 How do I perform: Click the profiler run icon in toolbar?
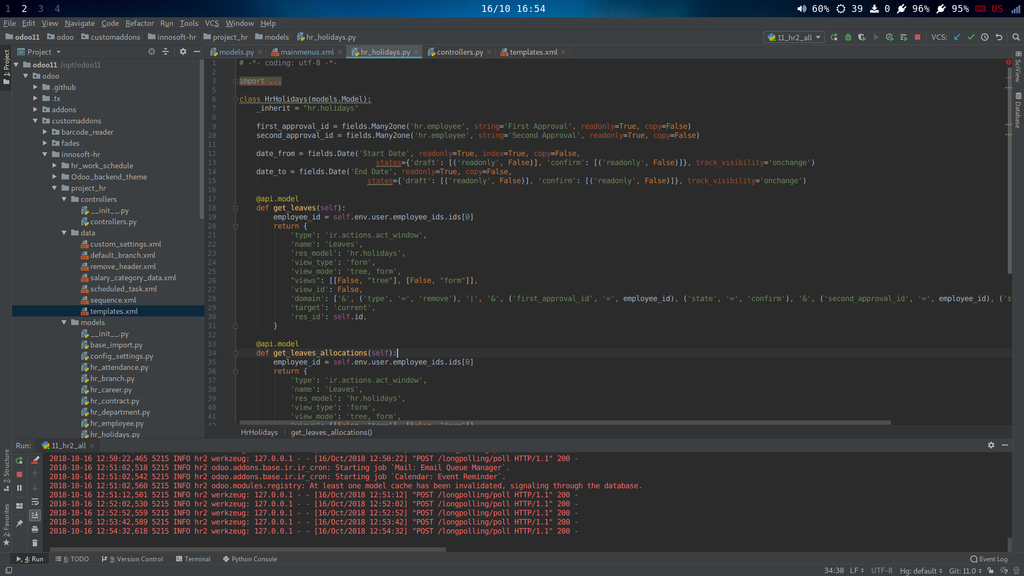[x=889, y=37]
